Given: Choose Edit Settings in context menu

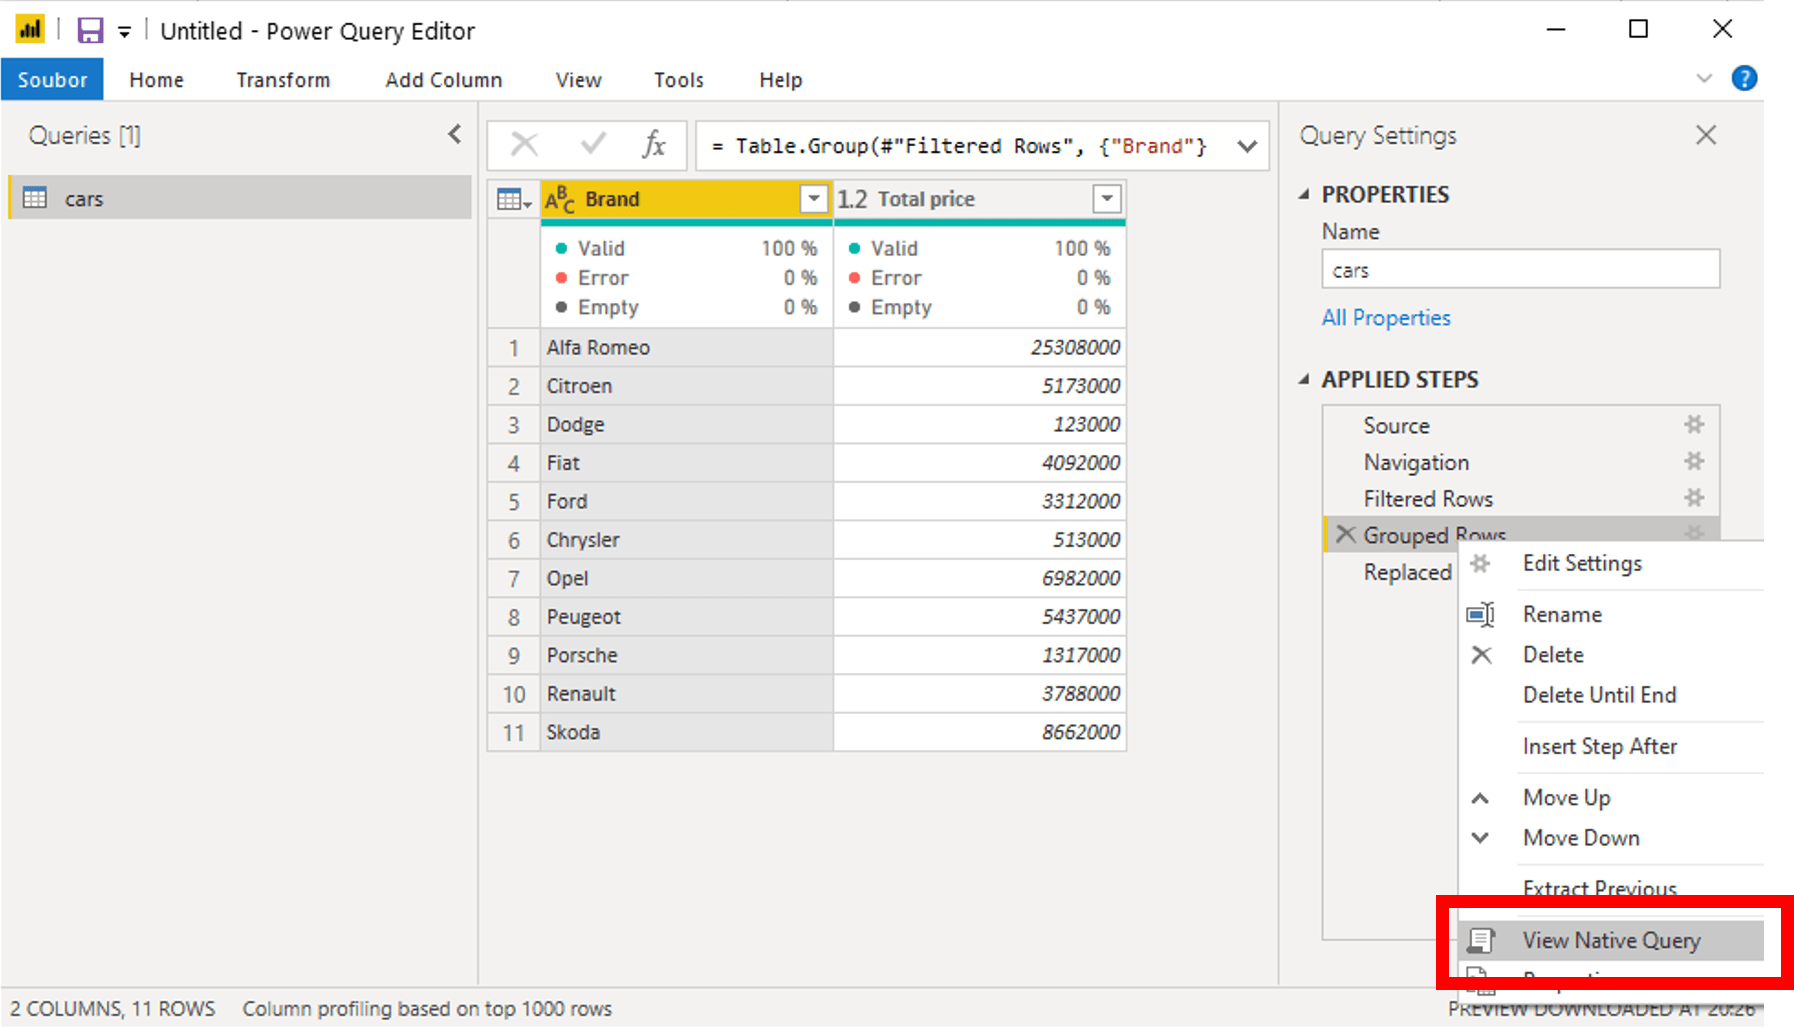Looking at the screenshot, I should pos(1582,563).
